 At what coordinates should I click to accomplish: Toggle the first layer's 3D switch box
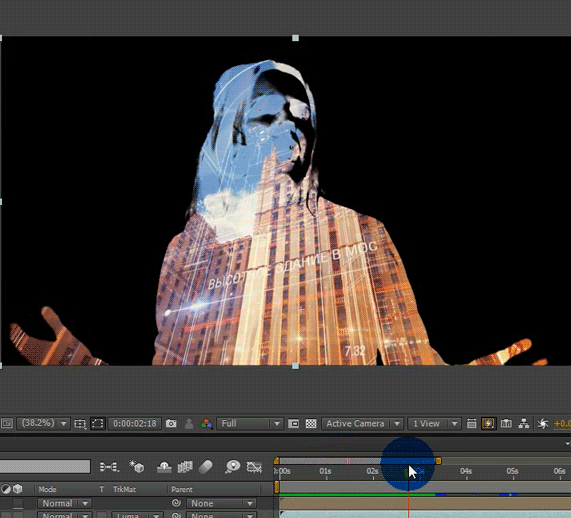pyautogui.click(x=18, y=503)
